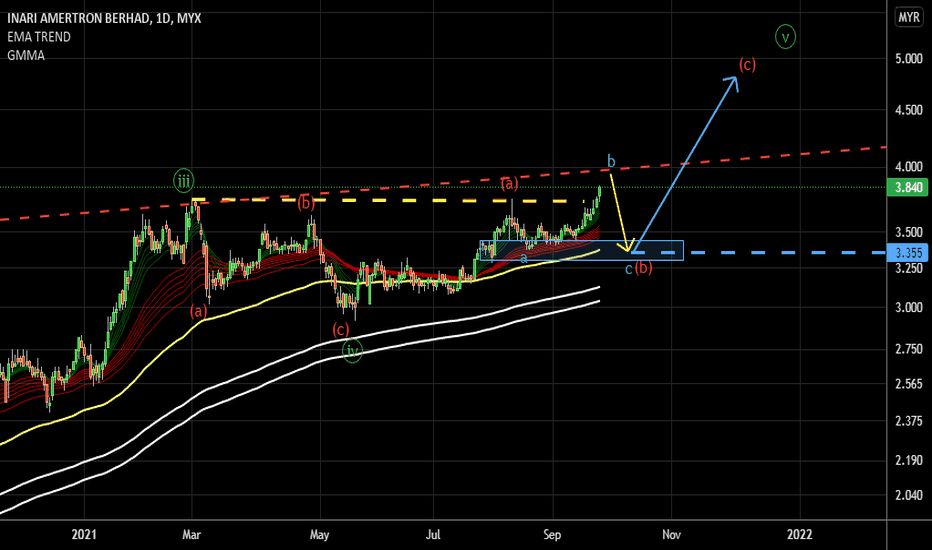Select the EMA TREND indicator label
932x550 pixels.
39,37
